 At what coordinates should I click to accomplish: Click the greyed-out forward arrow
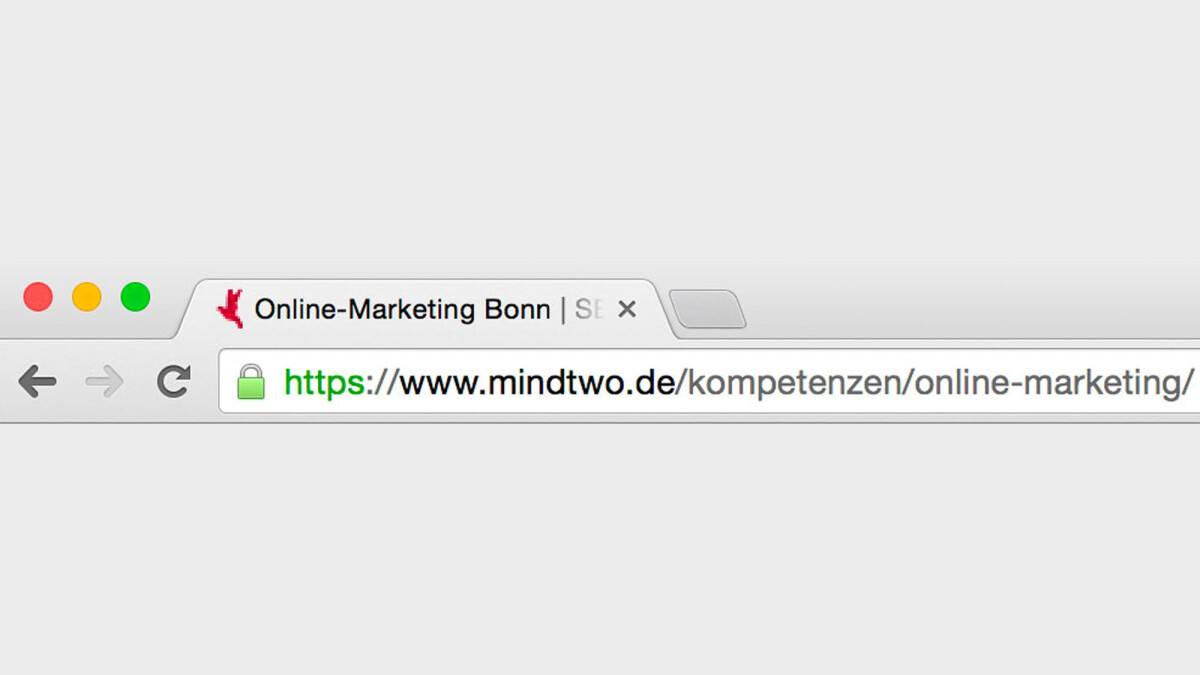105,381
